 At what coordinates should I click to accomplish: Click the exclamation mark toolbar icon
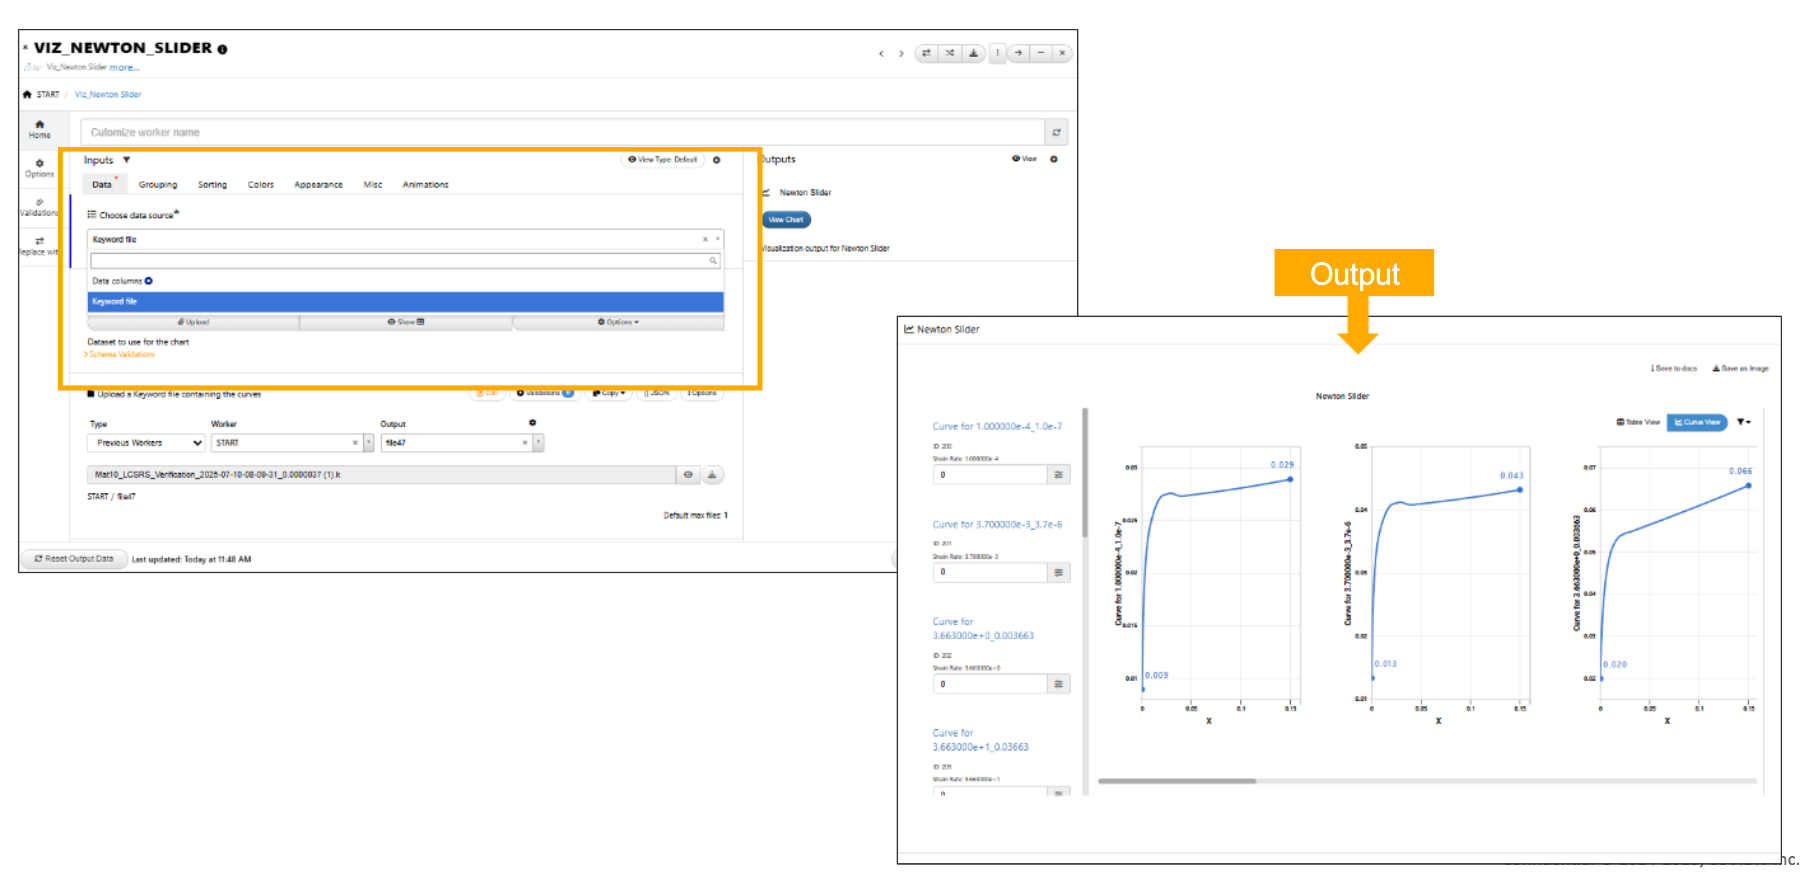point(997,53)
